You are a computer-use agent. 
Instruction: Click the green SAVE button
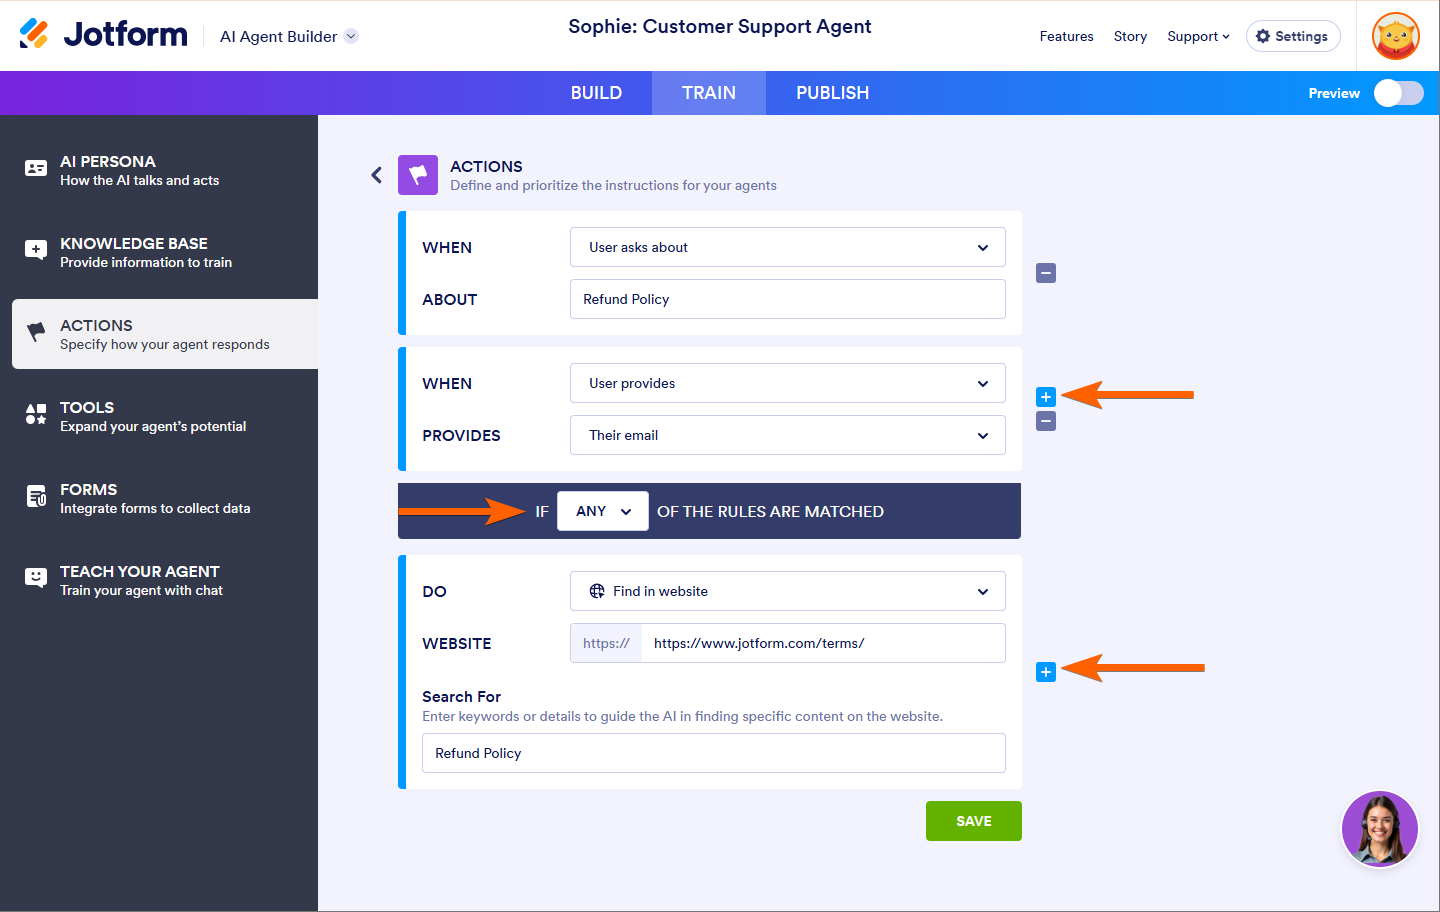973,821
